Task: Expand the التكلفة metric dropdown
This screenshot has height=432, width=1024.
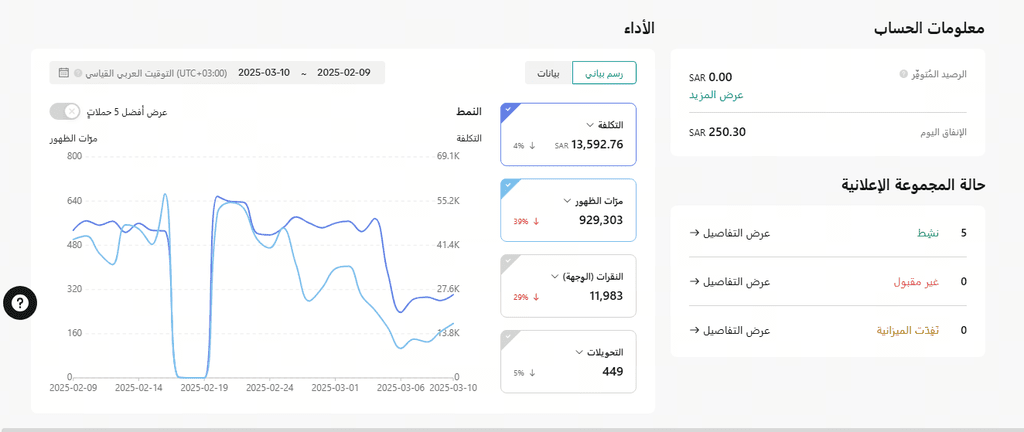Action: [x=589, y=125]
